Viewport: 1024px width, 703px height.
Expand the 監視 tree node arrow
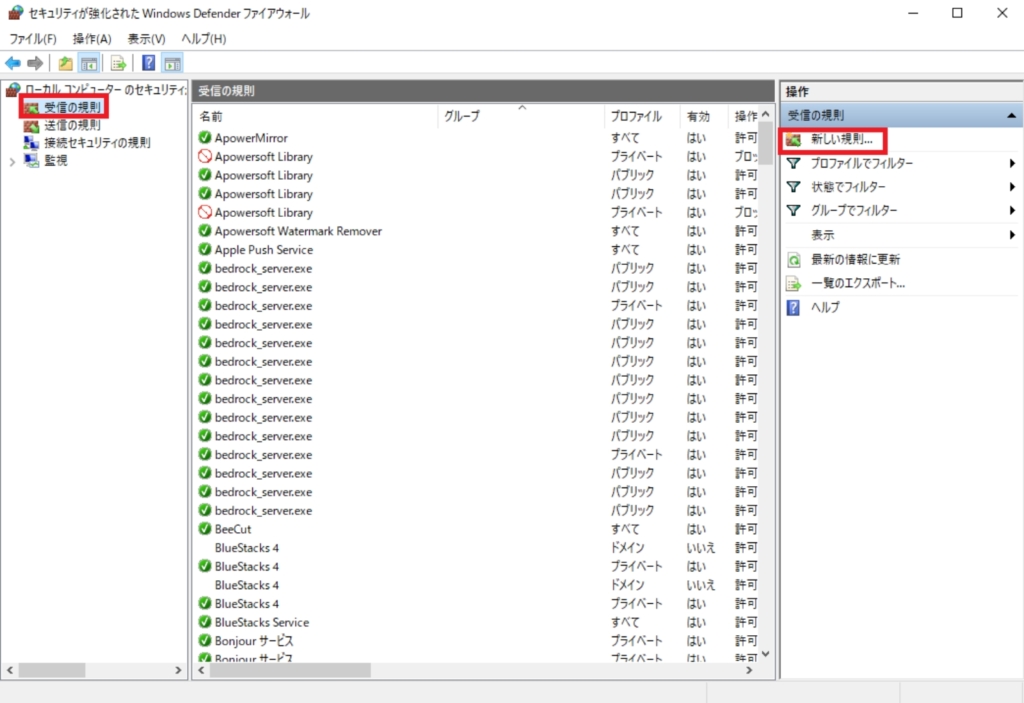click(12, 161)
